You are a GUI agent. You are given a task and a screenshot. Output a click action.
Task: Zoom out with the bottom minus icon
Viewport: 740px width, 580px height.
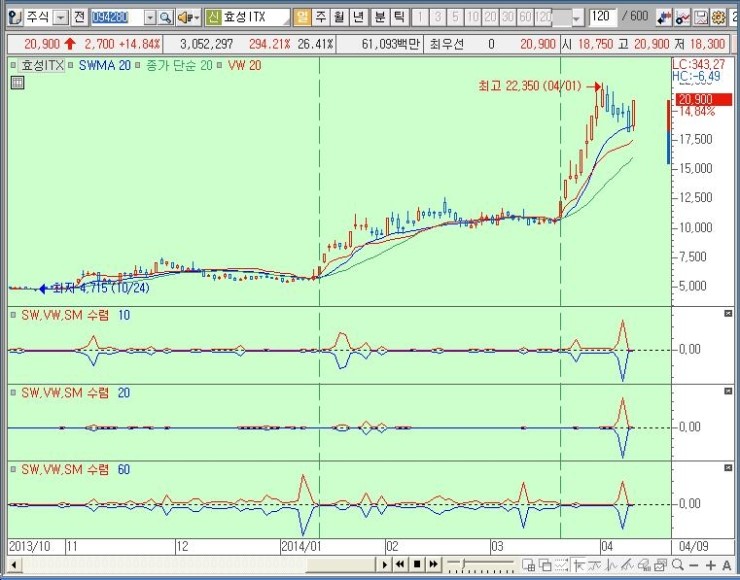(x=697, y=565)
